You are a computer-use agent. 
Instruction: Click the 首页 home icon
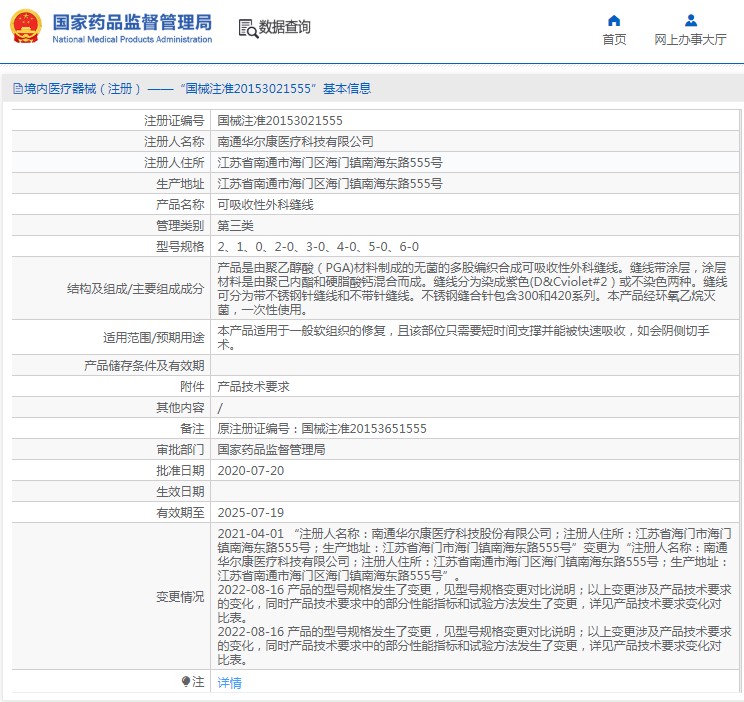(614, 20)
